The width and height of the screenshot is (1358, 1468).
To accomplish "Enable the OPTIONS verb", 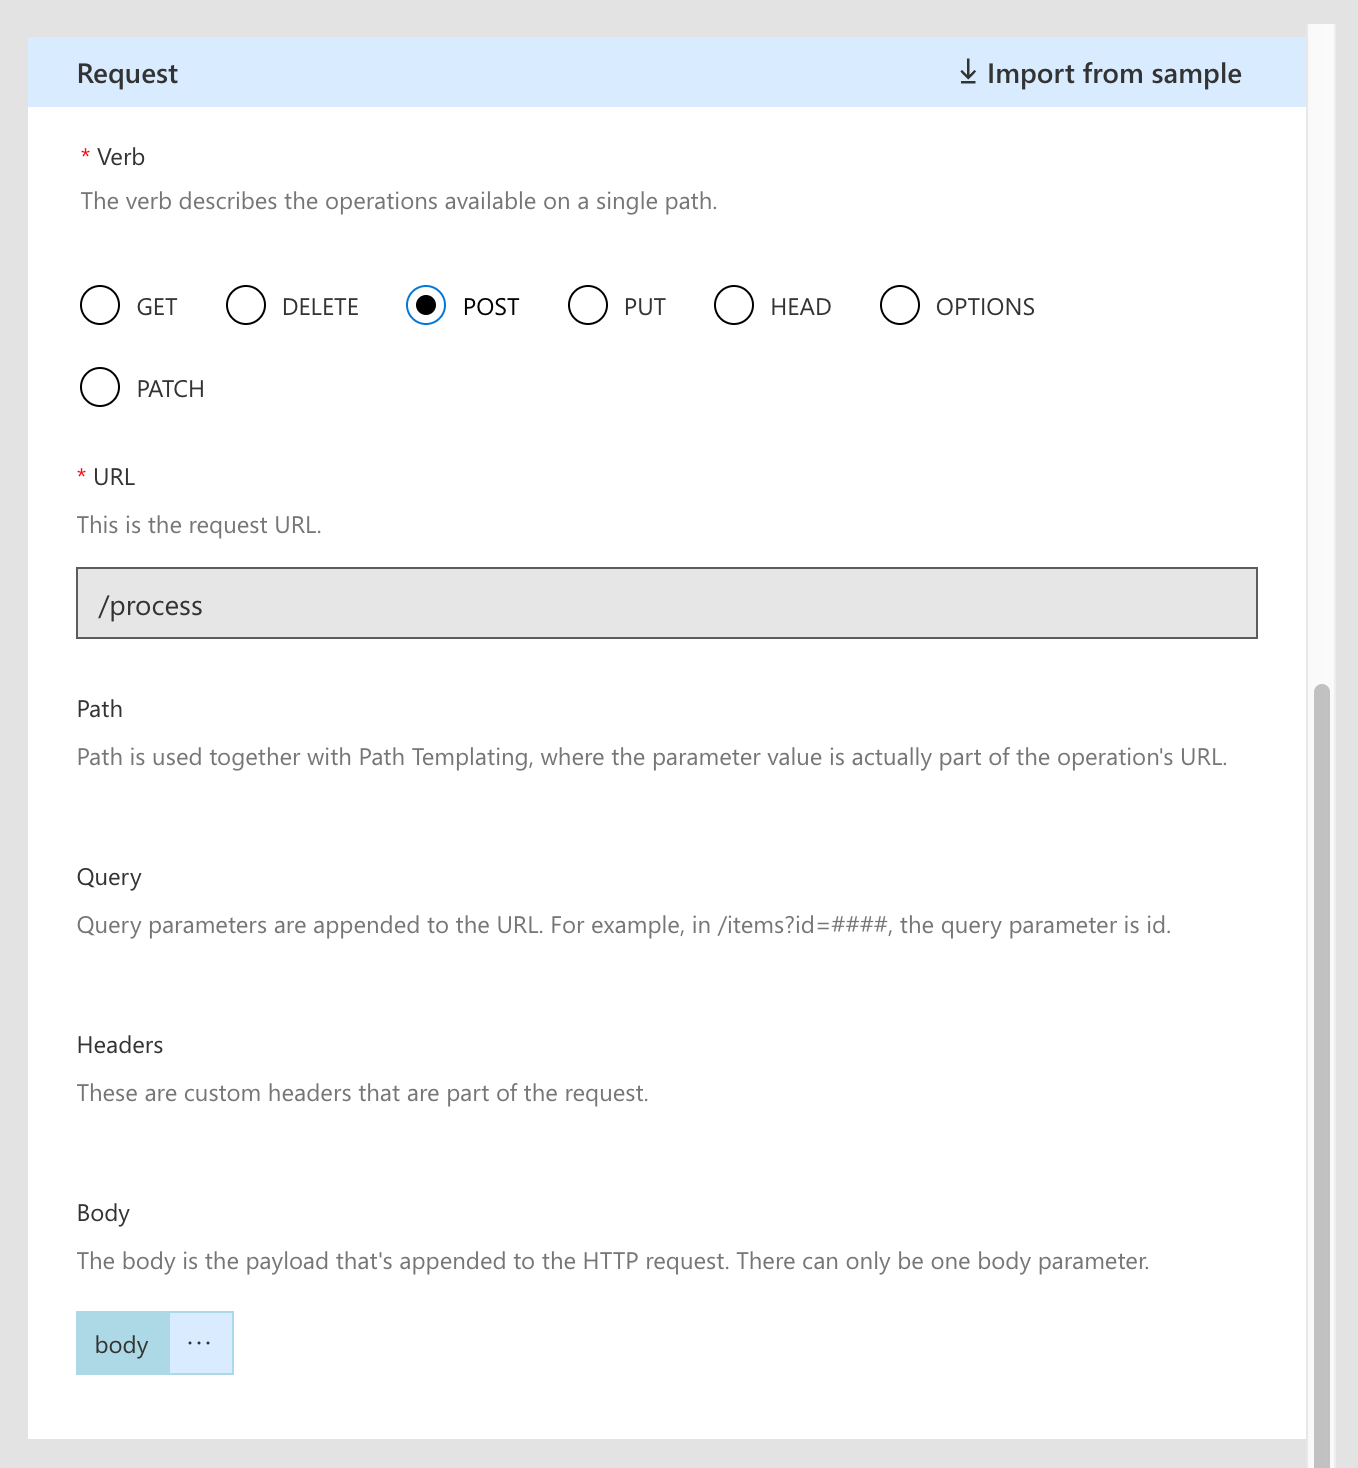I will [899, 305].
